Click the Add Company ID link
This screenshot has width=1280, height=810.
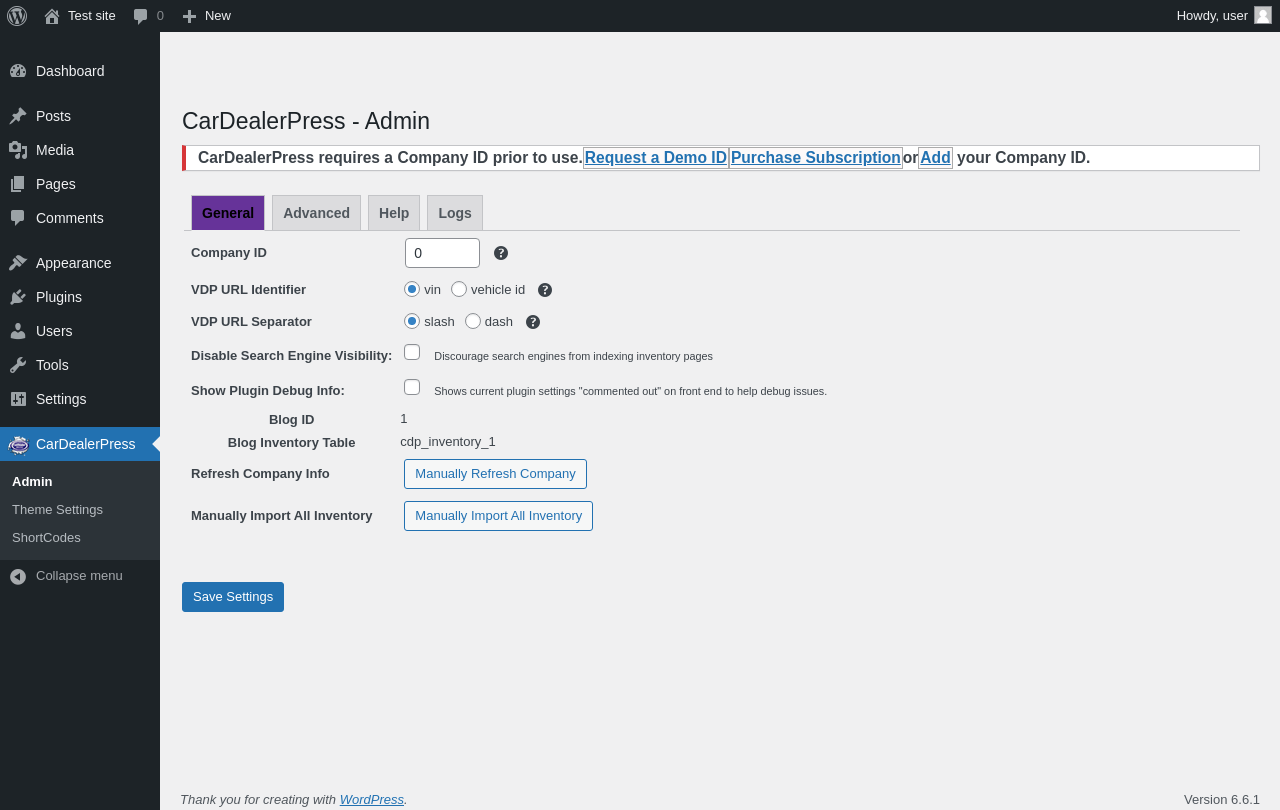tap(935, 158)
